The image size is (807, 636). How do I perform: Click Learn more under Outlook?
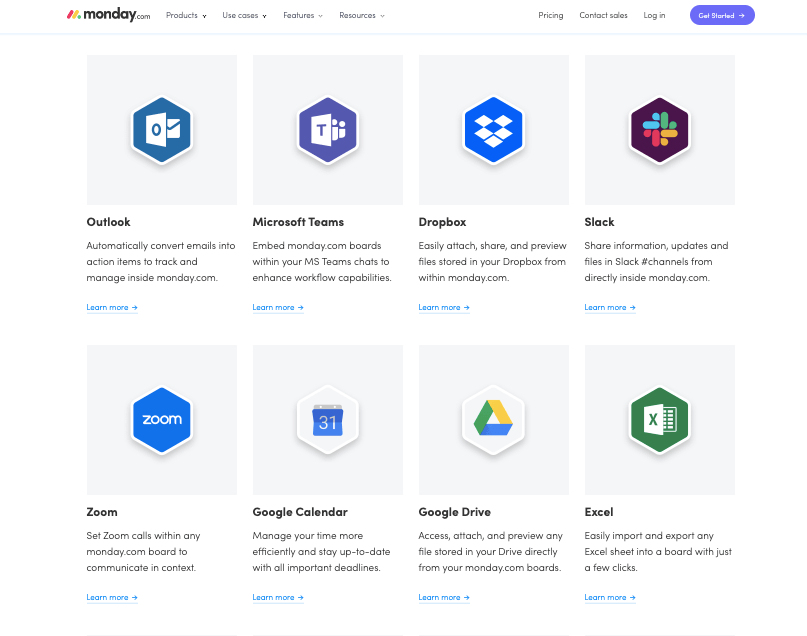112,307
